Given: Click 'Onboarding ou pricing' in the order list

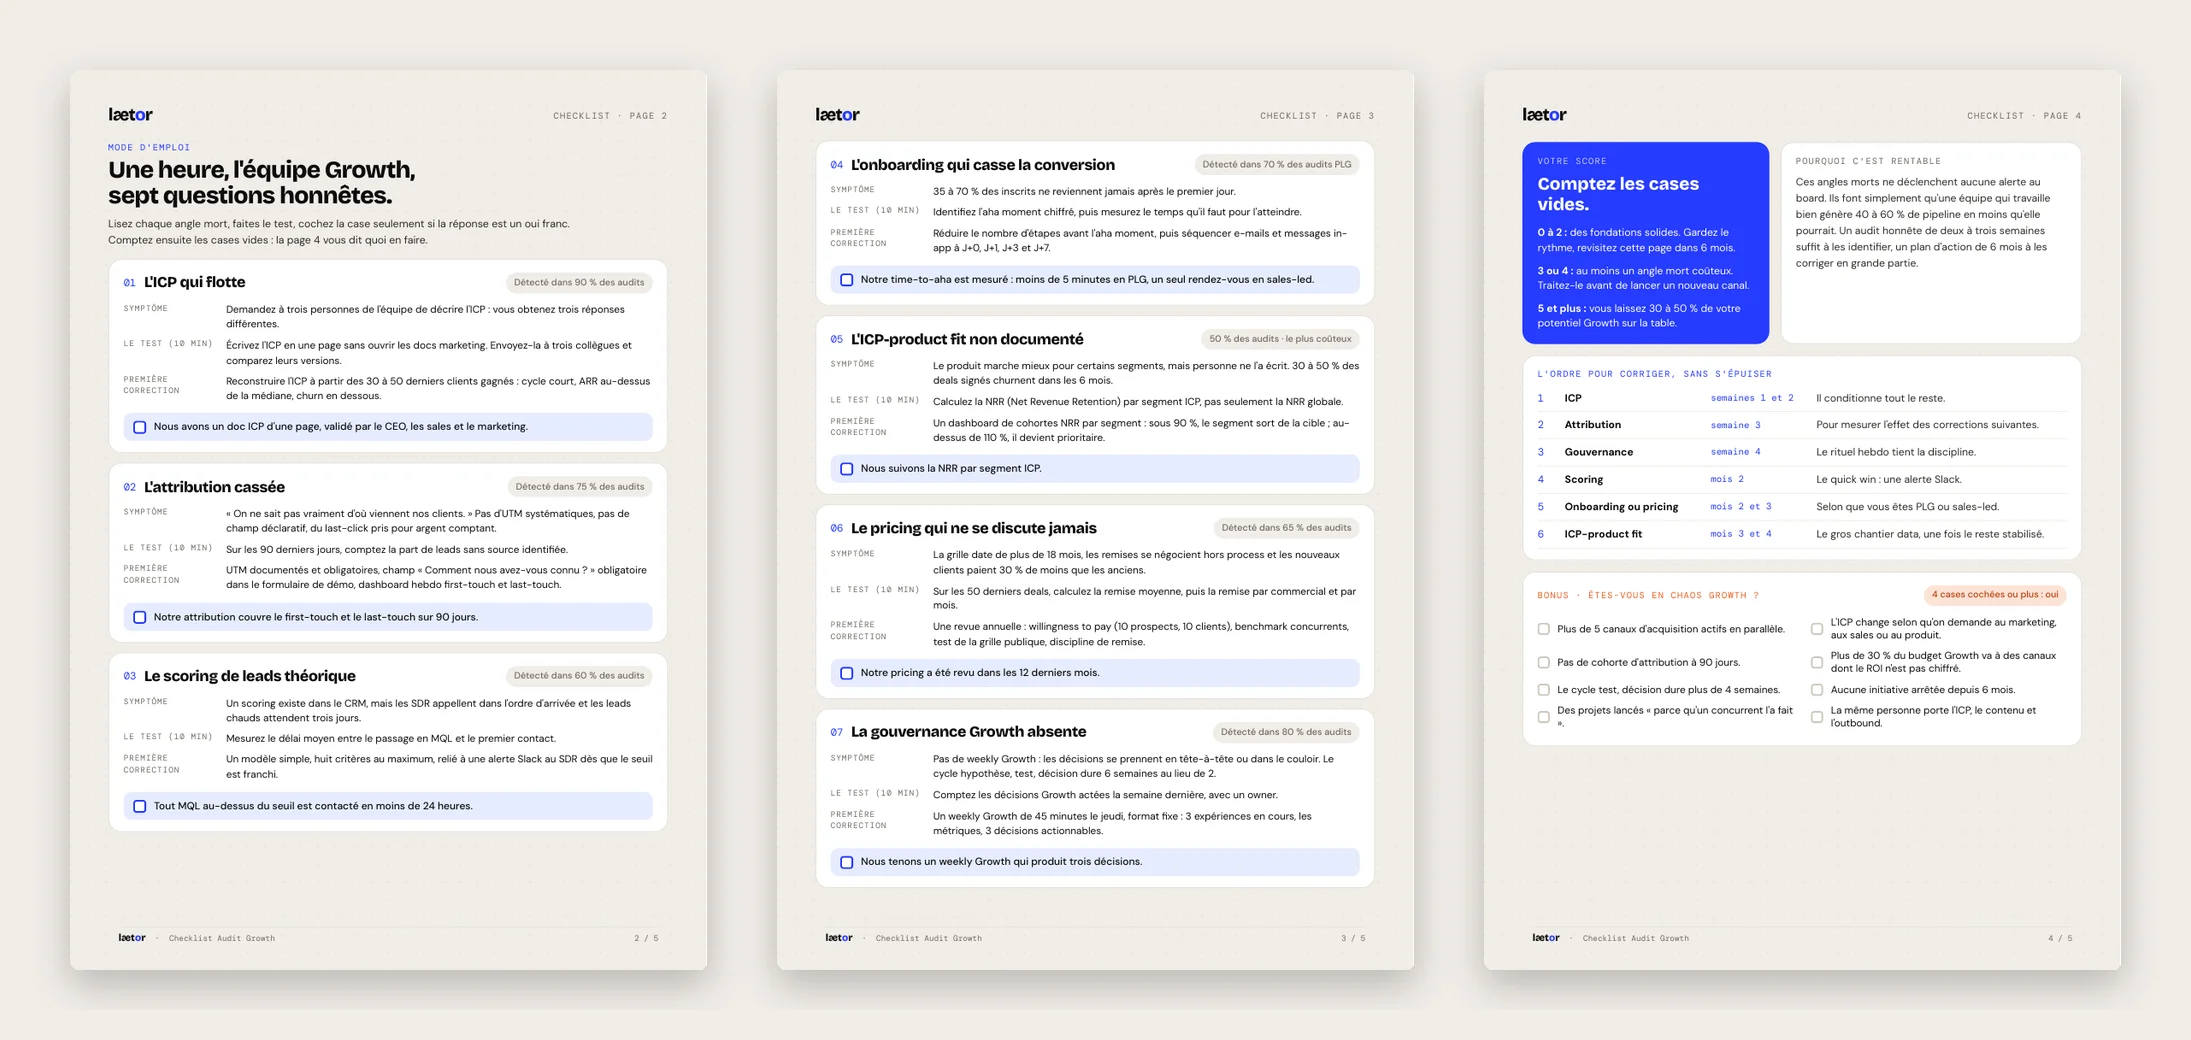Looking at the screenshot, I should [x=1621, y=507].
